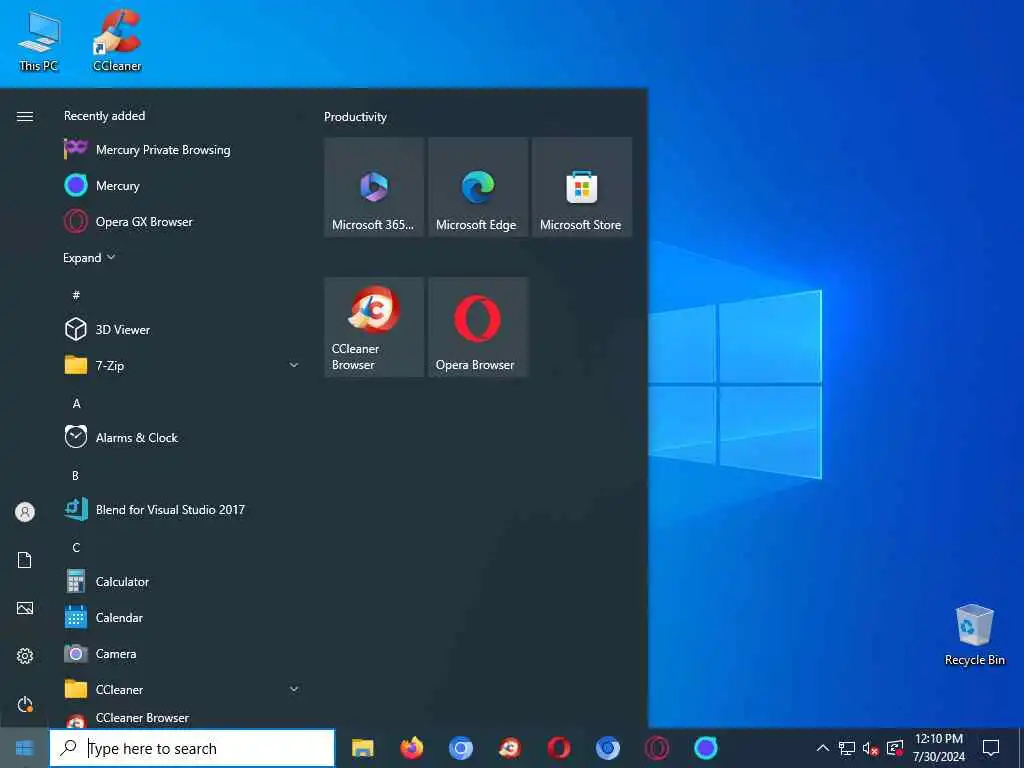Open Alarms & Clock
This screenshot has height=768, width=1024.
(x=180, y=438)
